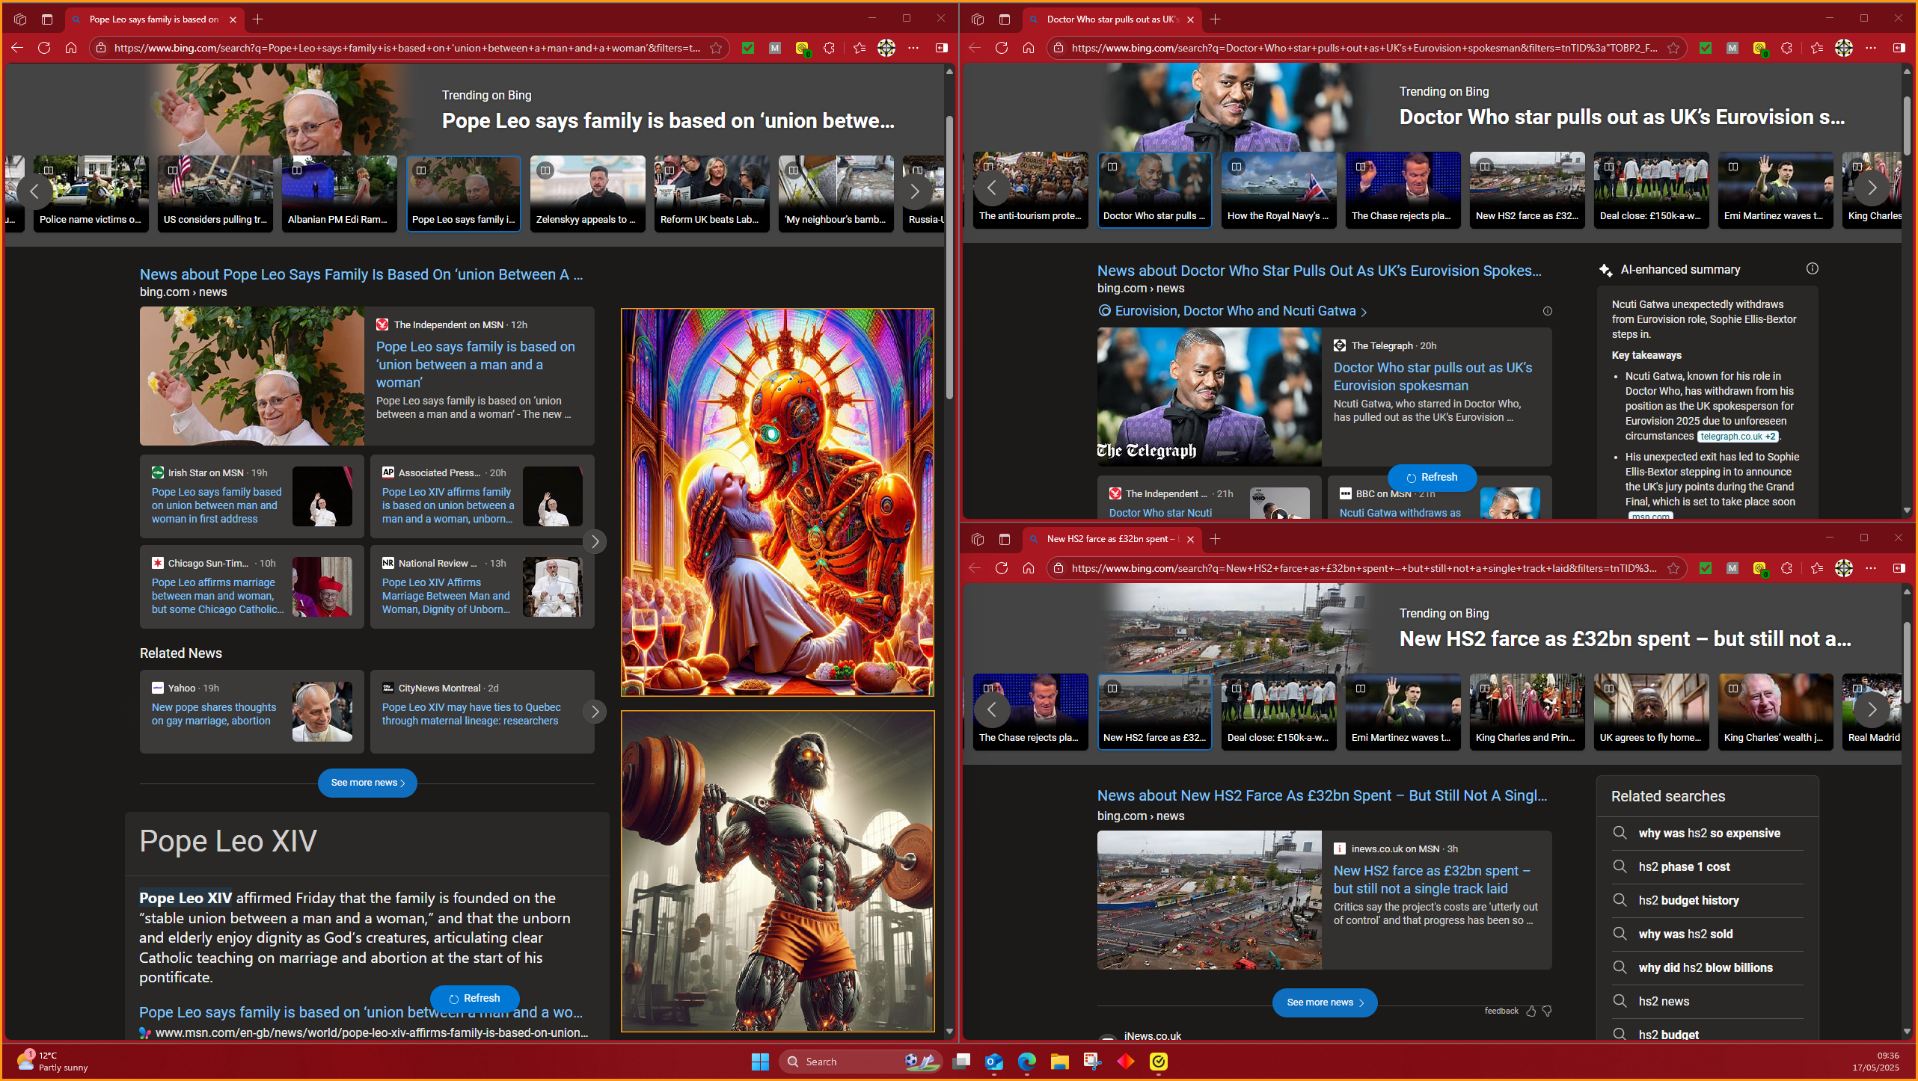
Task: Click the taskbar Search box
Action: 861,1061
